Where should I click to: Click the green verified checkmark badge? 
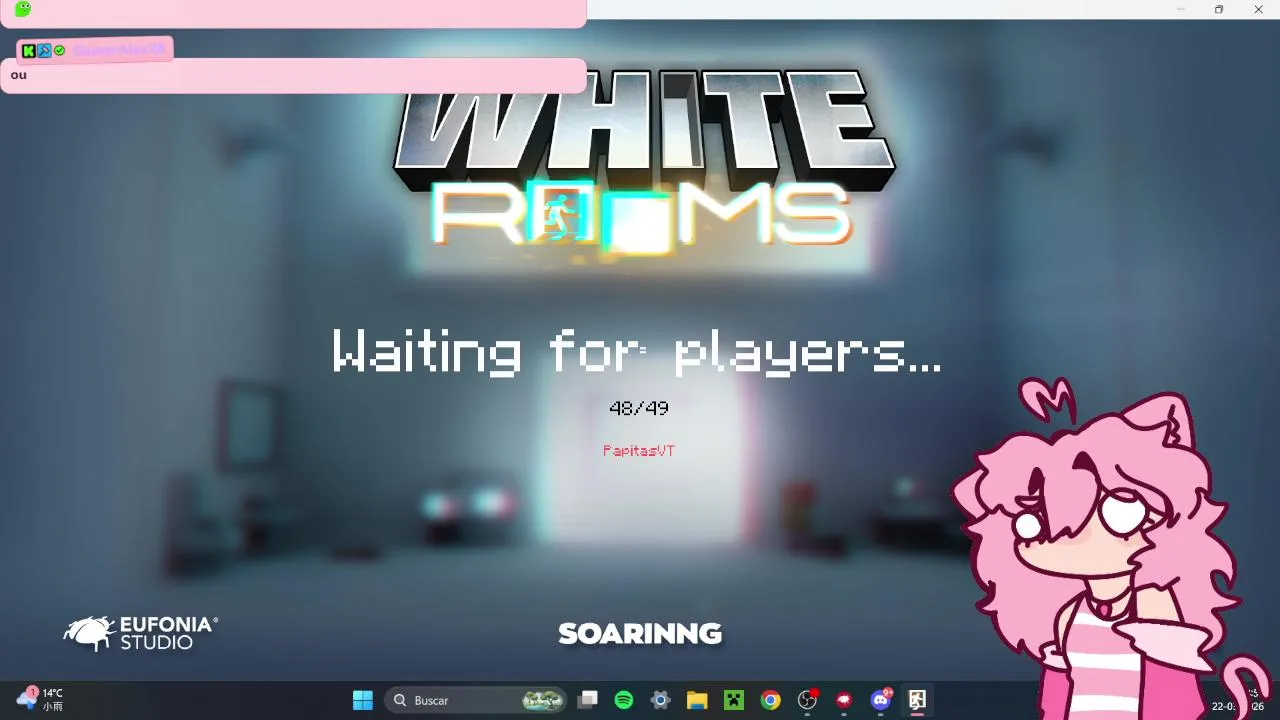(59, 50)
